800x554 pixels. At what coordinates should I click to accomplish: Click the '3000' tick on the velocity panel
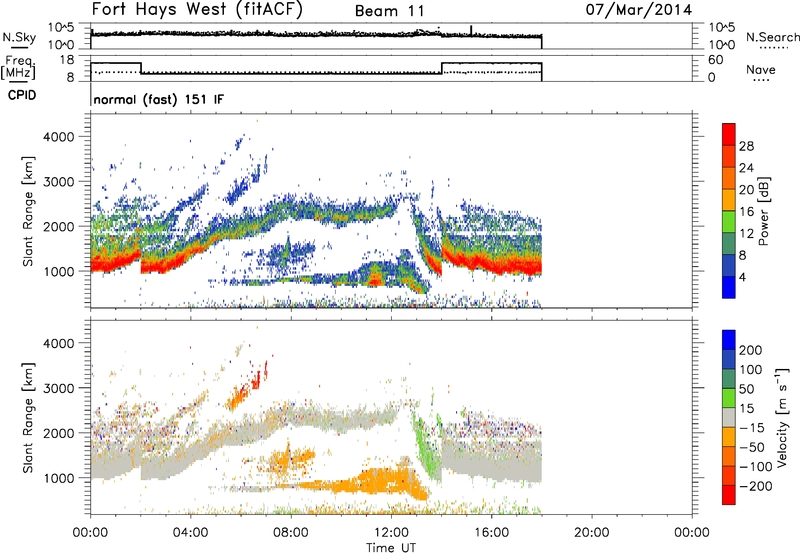58,388
